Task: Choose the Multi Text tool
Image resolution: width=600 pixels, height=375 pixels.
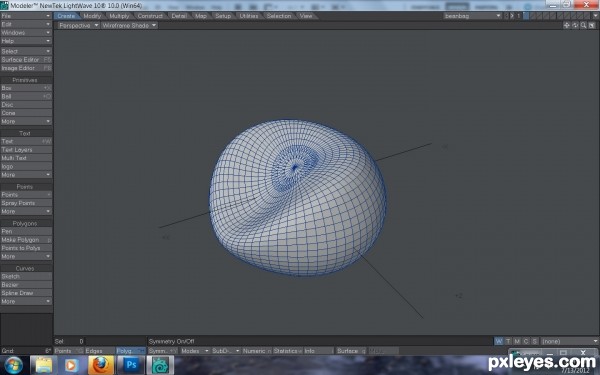Action: tap(26, 158)
